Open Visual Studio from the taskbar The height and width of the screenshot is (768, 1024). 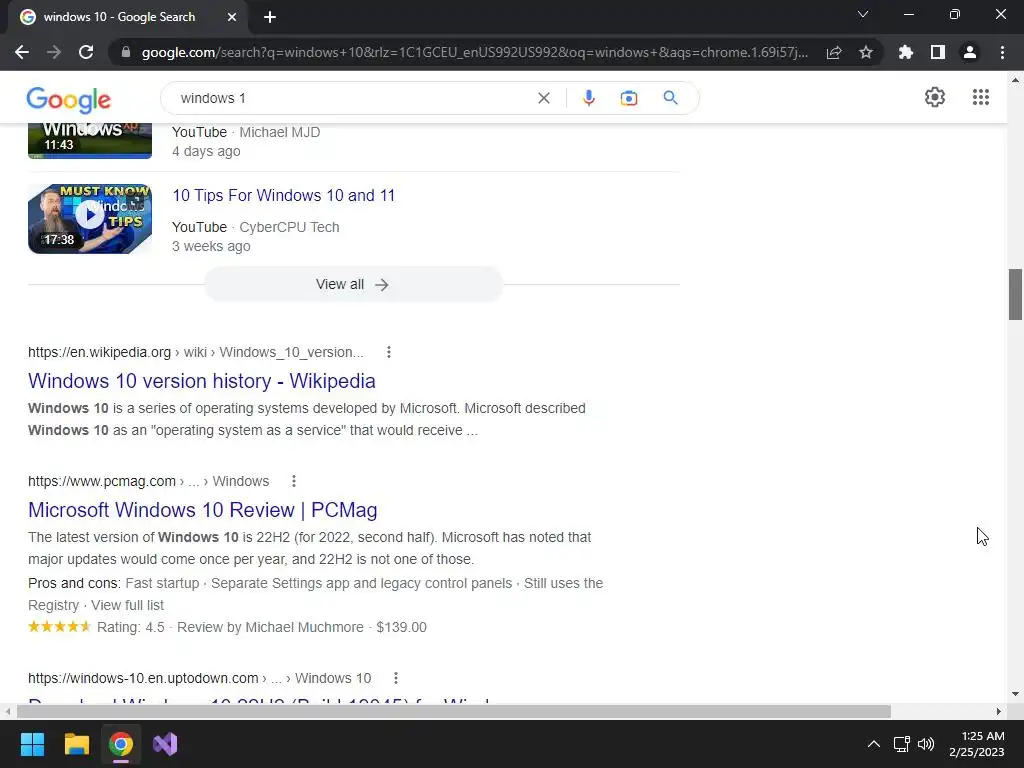click(165, 744)
